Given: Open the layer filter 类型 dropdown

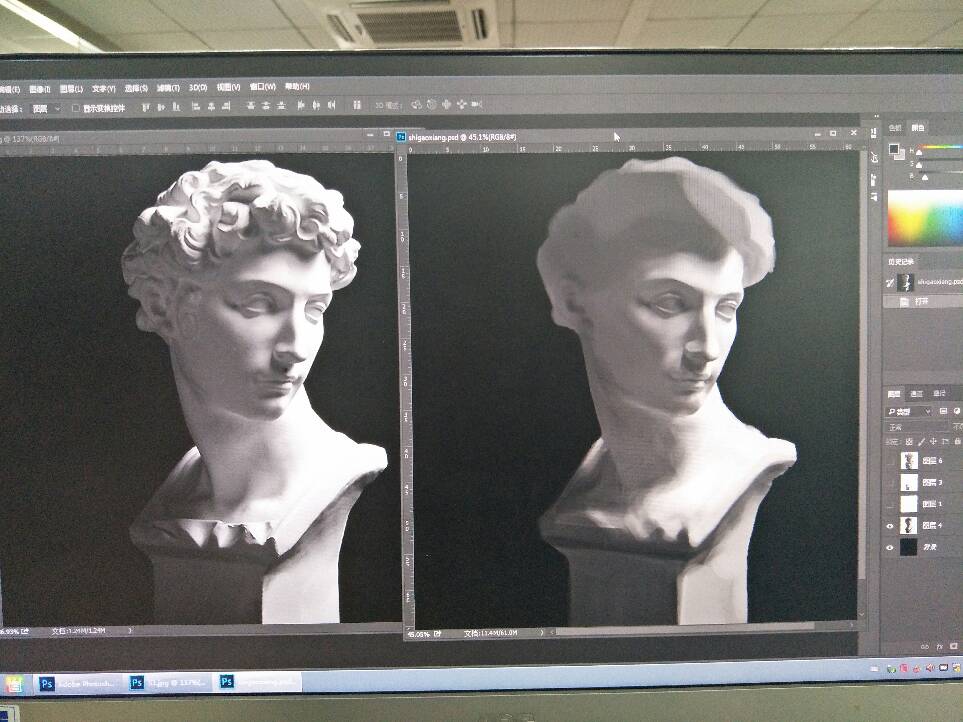Looking at the screenshot, I should click(909, 411).
